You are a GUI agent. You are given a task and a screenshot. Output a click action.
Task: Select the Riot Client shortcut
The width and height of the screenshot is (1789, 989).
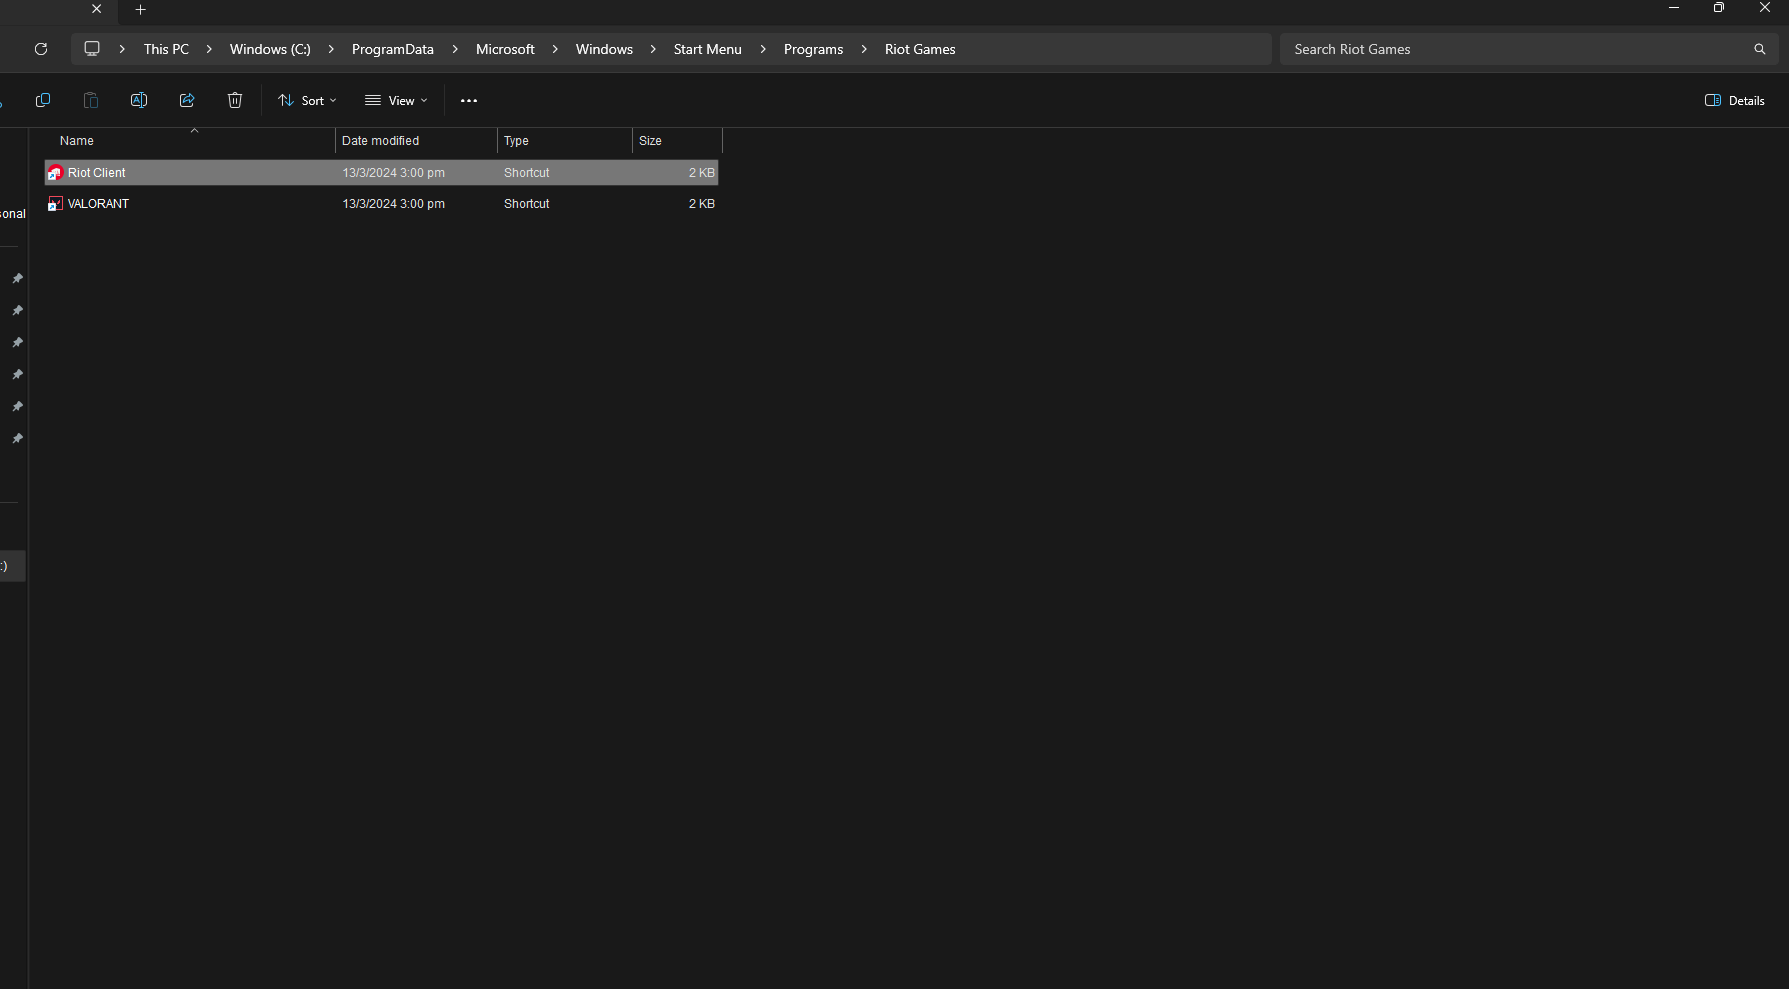click(382, 173)
